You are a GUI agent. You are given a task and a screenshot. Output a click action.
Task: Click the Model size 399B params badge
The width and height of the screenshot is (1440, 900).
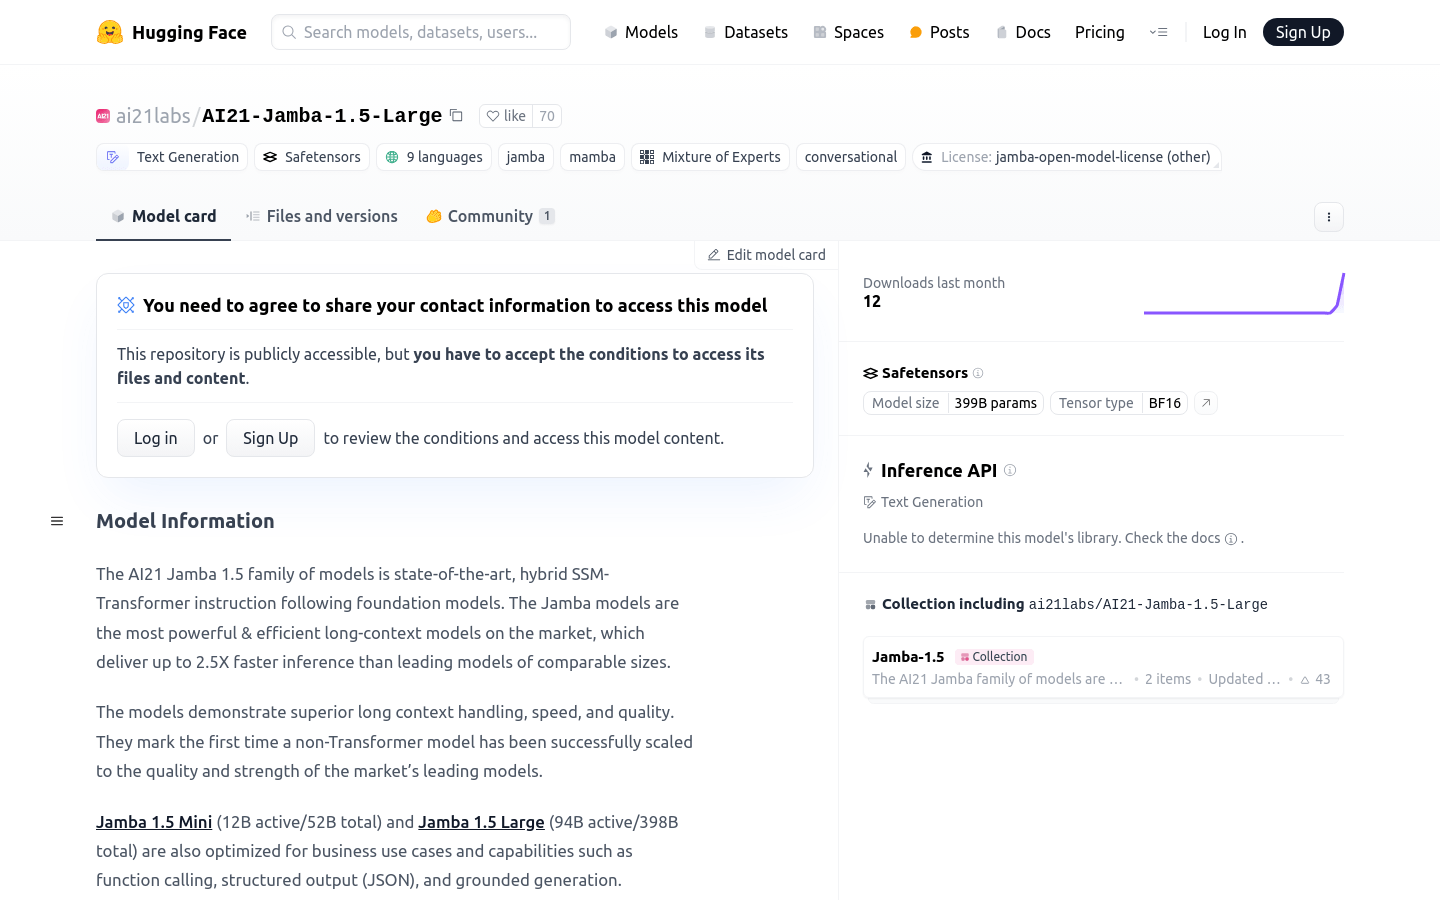[x=953, y=403]
